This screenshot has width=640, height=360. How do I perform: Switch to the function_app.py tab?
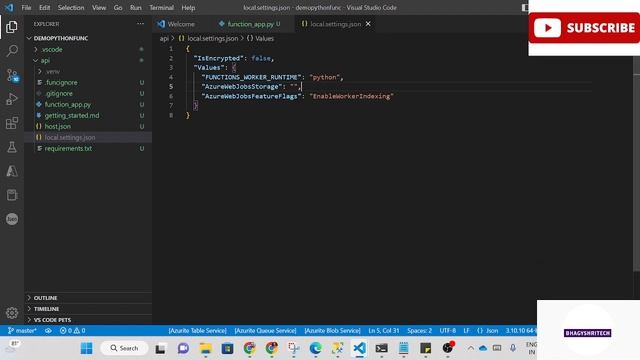249,24
